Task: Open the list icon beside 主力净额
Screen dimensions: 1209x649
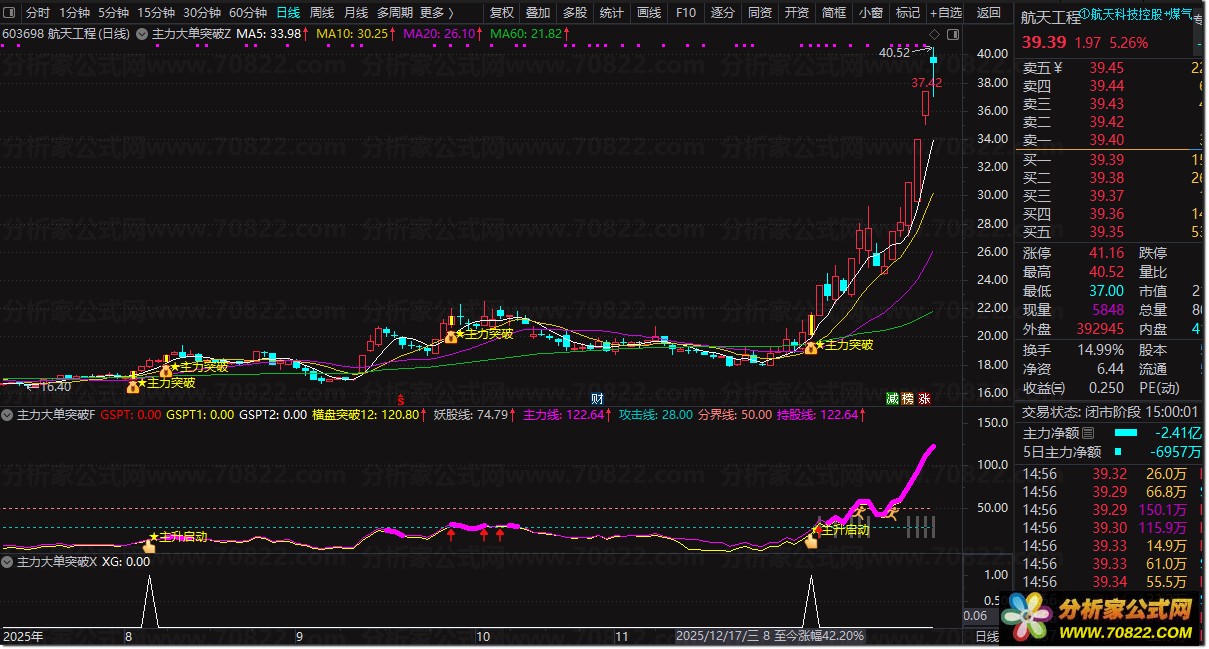Action: 1088,433
